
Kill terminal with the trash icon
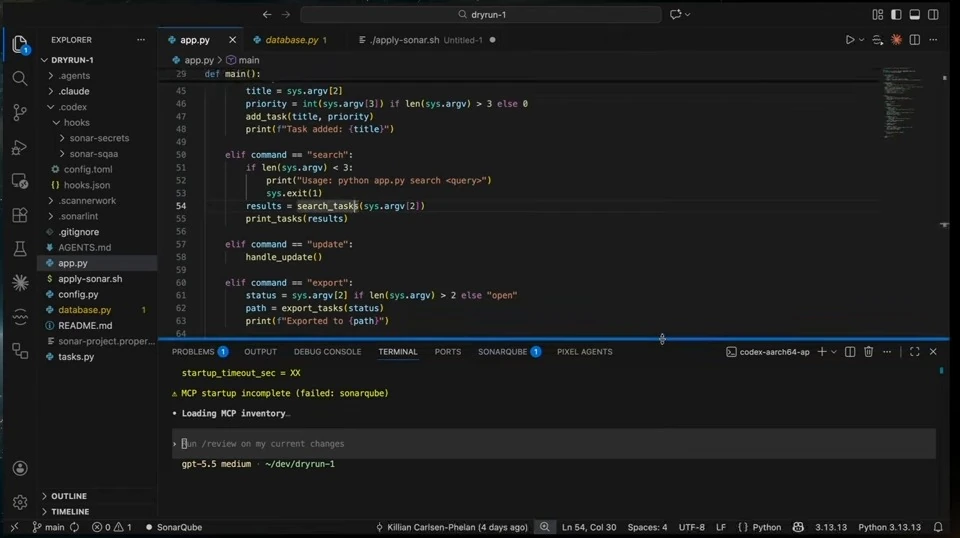click(868, 351)
